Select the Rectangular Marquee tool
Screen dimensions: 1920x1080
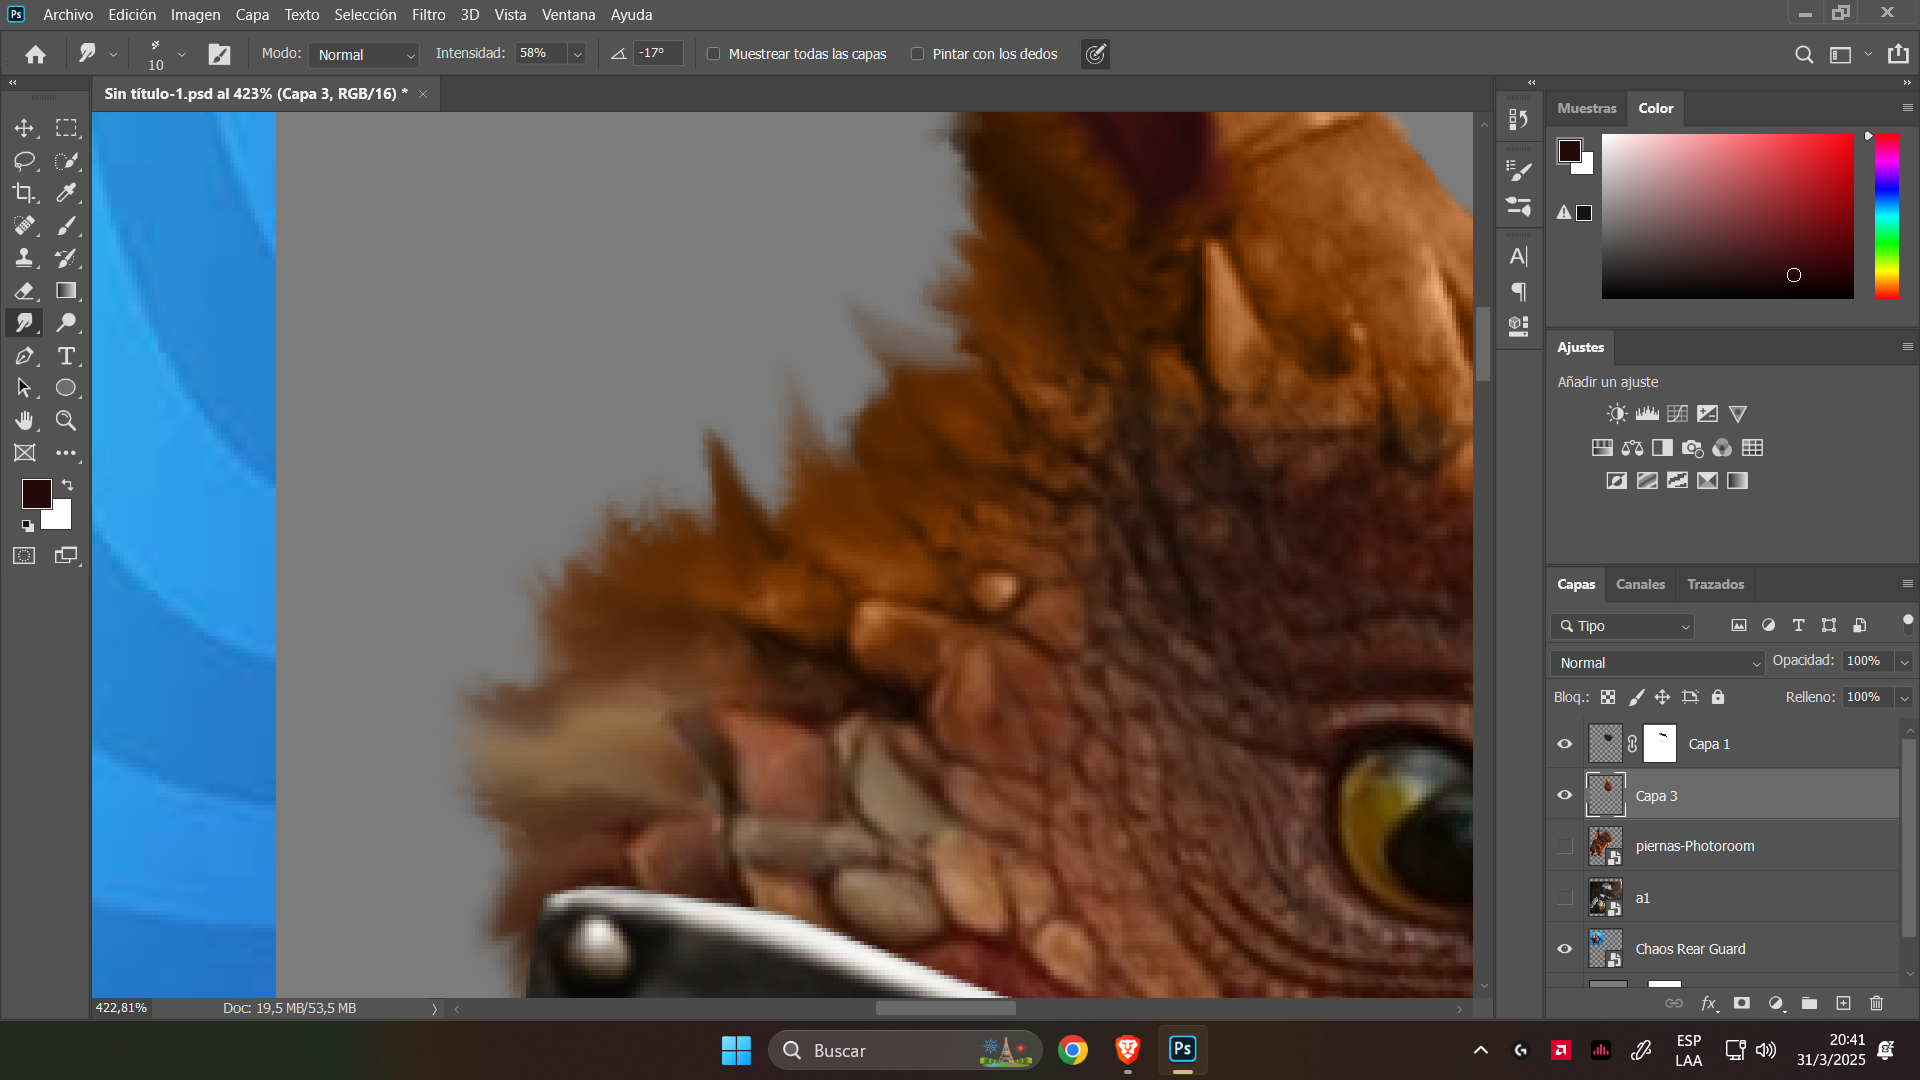click(x=66, y=128)
